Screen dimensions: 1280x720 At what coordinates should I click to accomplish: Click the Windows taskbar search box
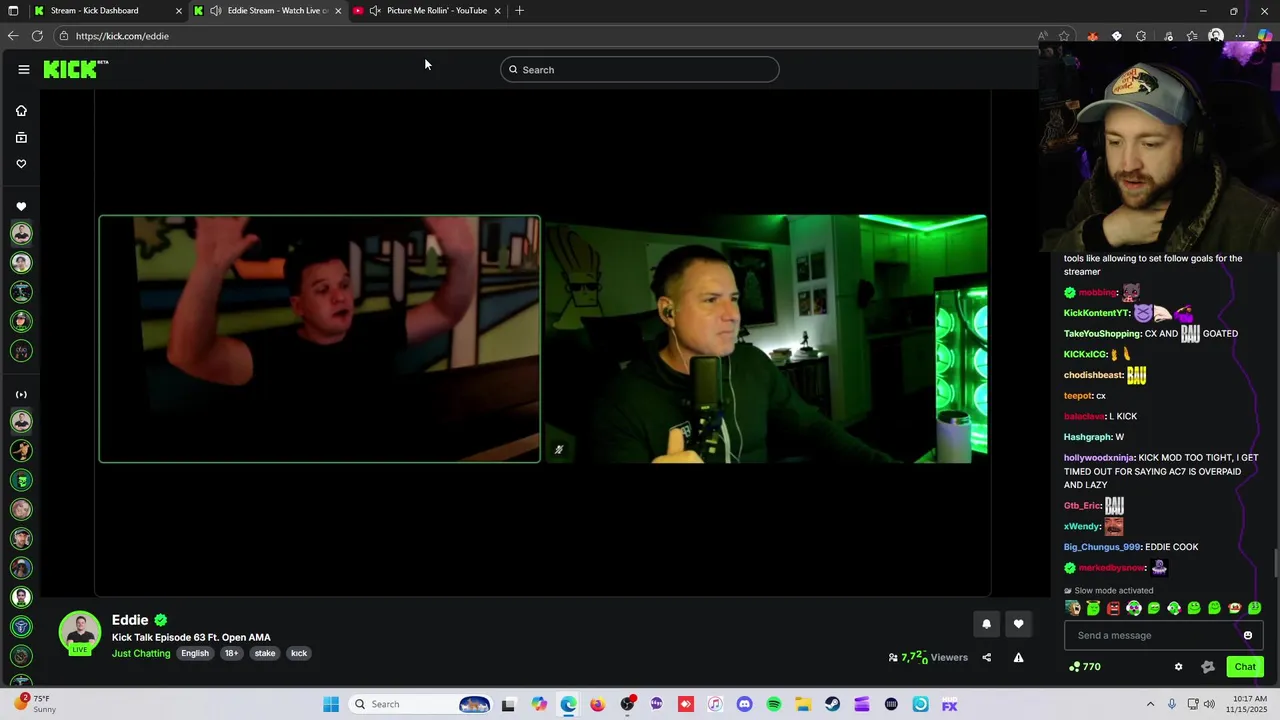423,704
